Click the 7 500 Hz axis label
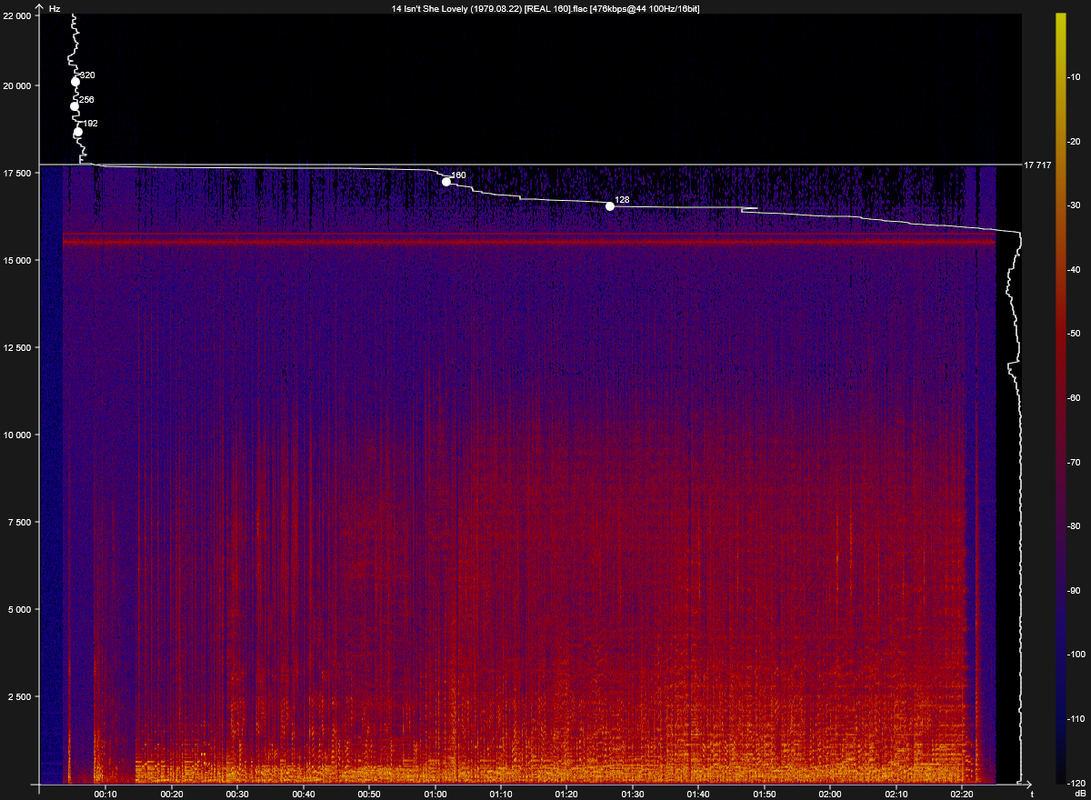The image size is (1091, 800). coord(20,522)
